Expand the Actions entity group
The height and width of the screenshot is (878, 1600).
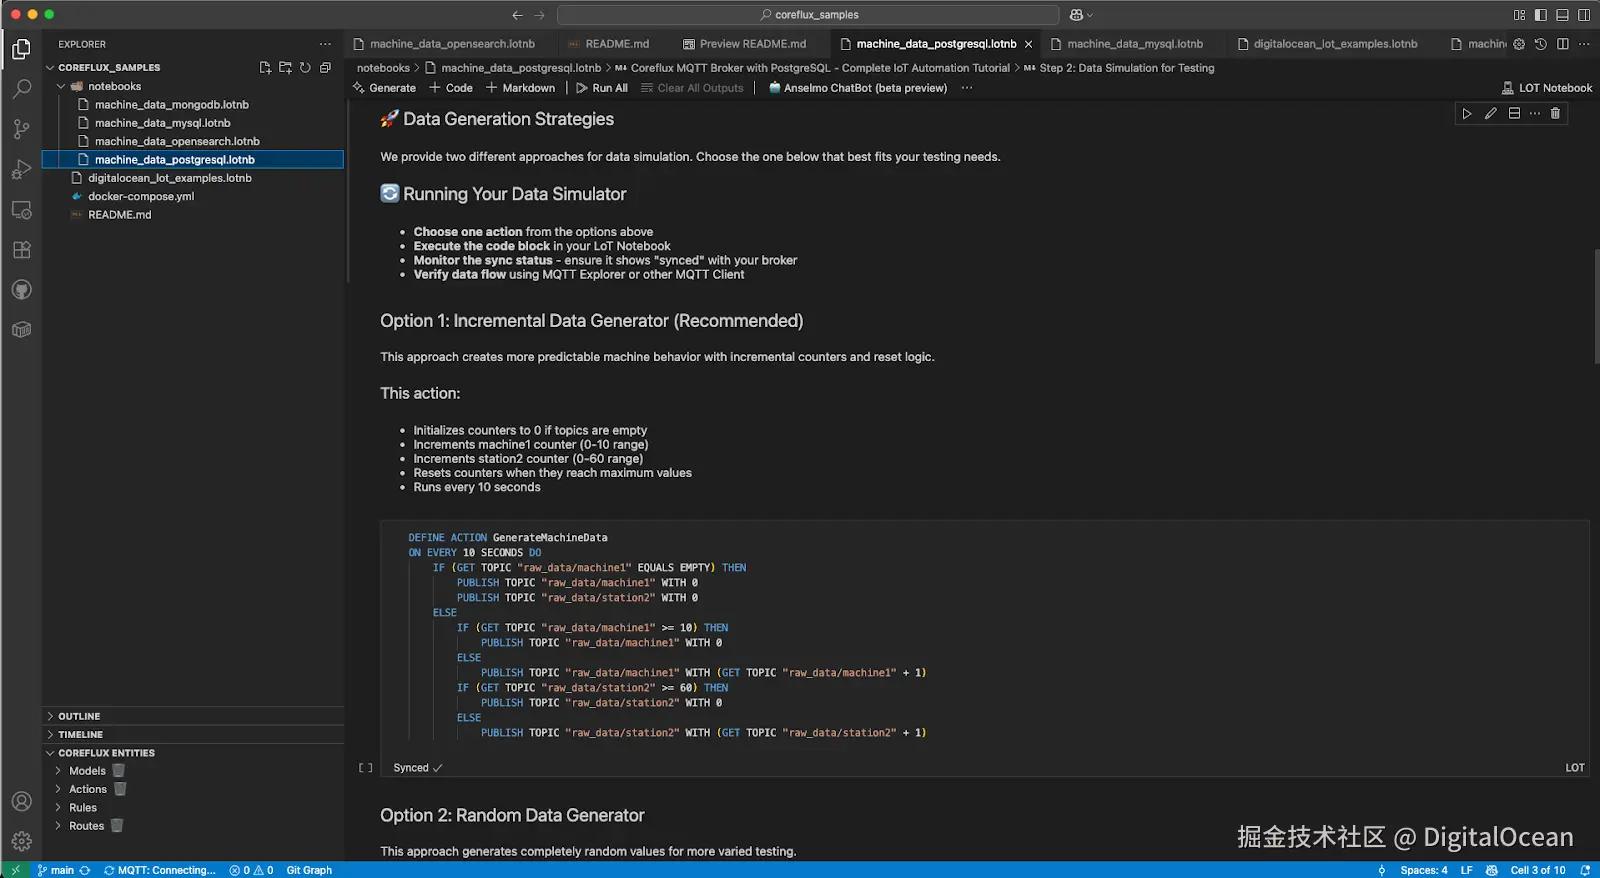point(58,789)
